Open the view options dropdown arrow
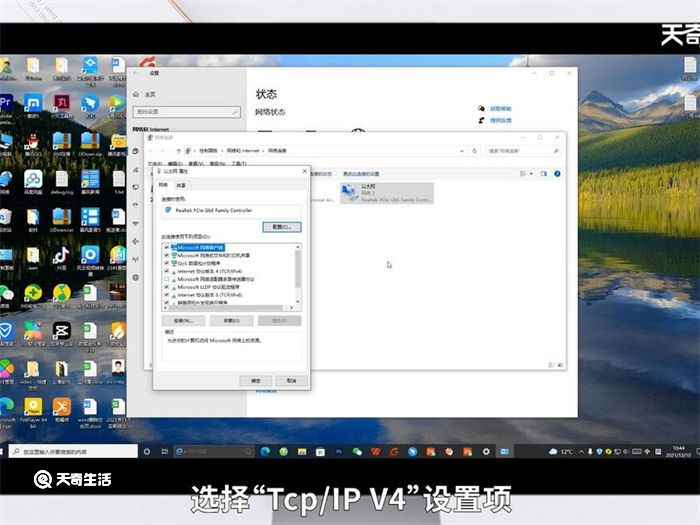700x525 pixels. click(x=531, y=174)
